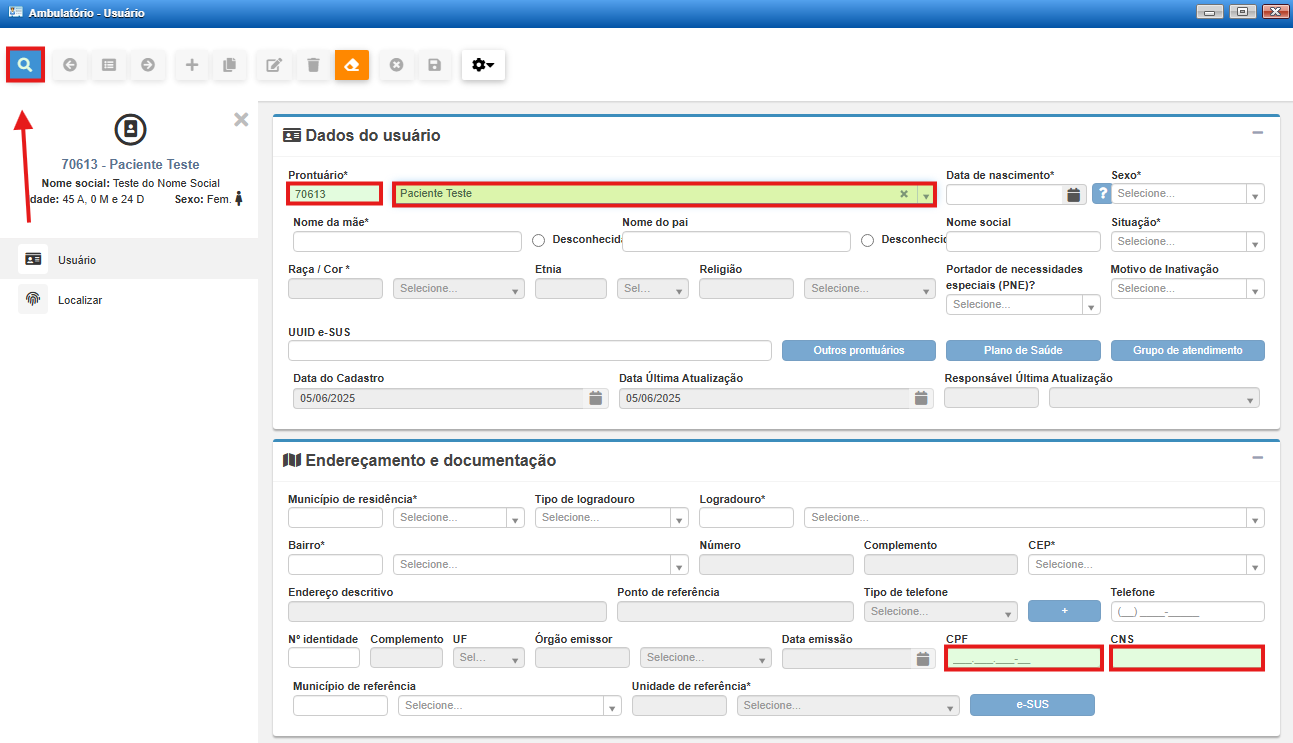The width and height of the screenshot is (1293, 743).
Task: Click the CPF input field
Action: pos(1024,658)
